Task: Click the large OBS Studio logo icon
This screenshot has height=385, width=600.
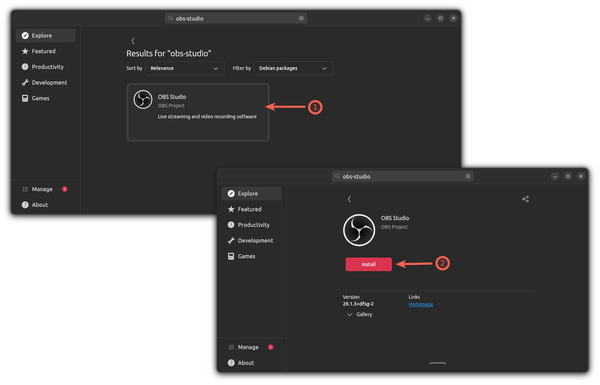Action: pos(359,230)
